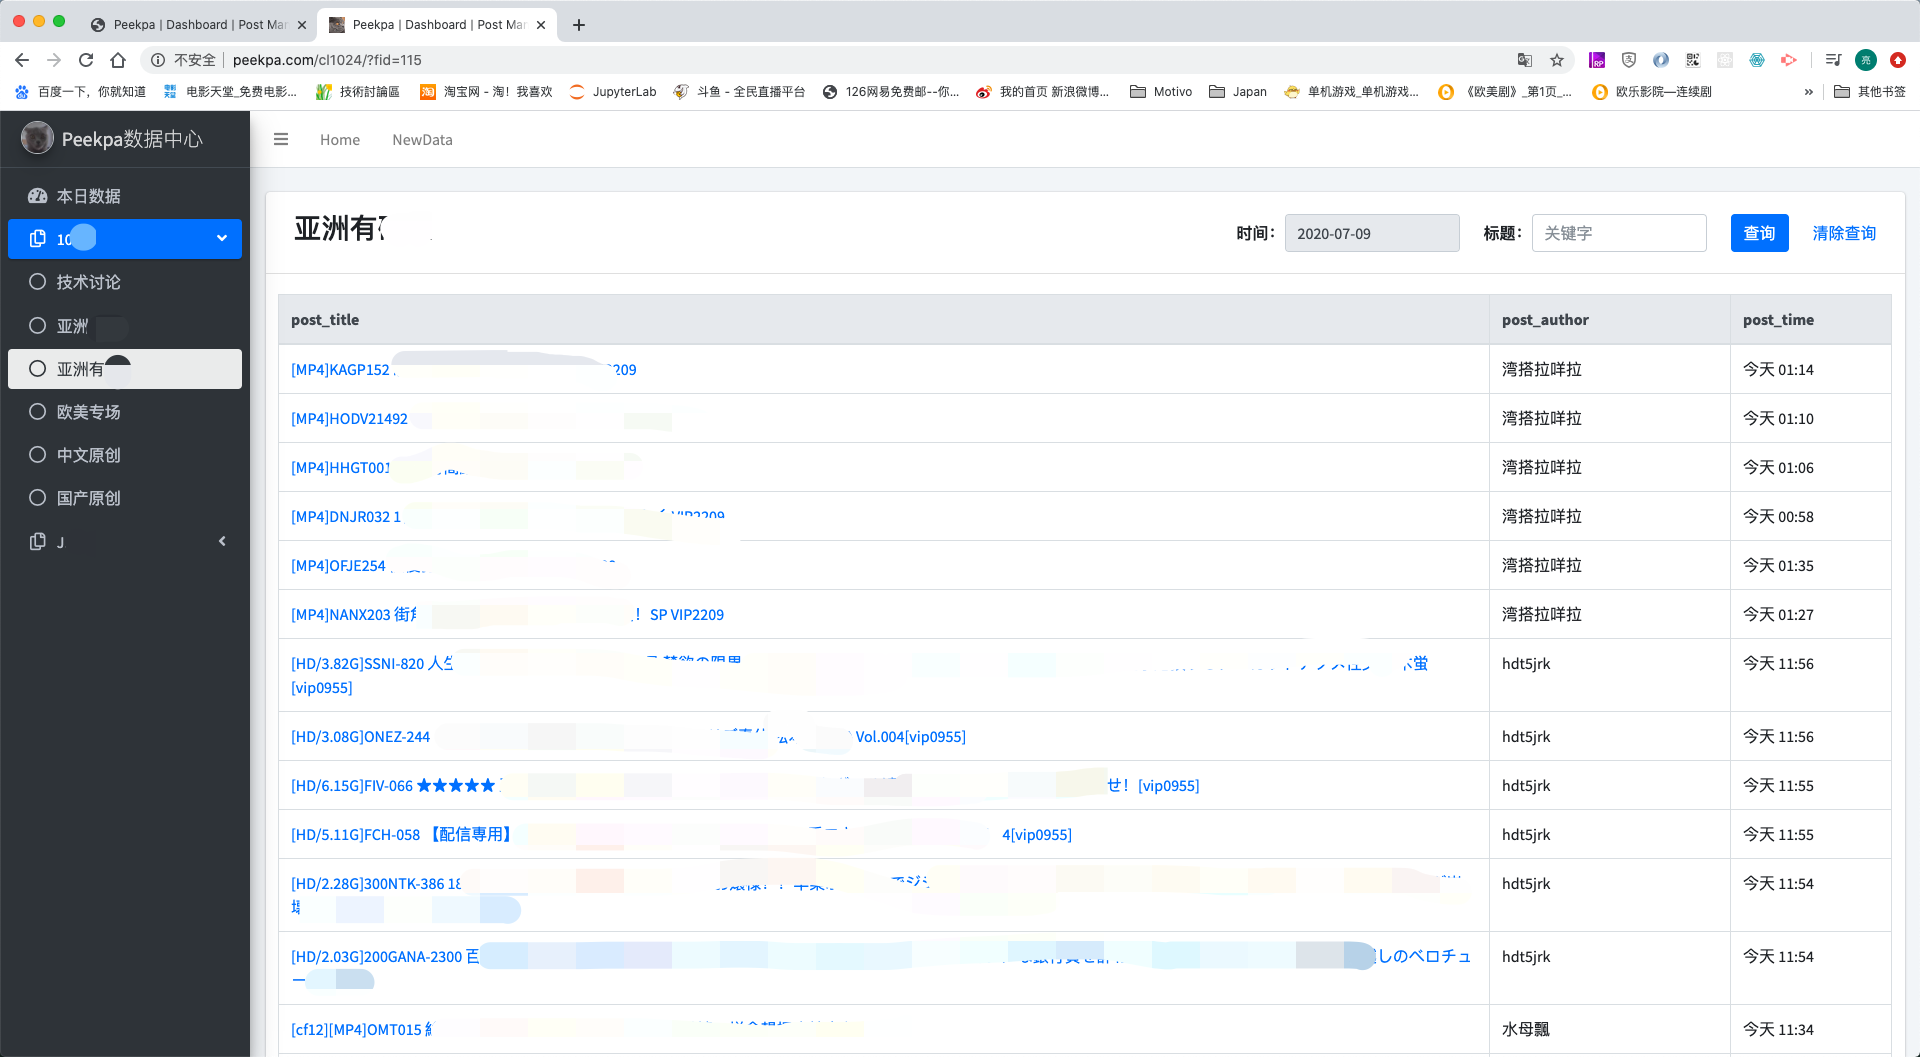Click the Peekpa数据中心 brand title
The image size is (1920, 1057).
(x=132, y=139)
